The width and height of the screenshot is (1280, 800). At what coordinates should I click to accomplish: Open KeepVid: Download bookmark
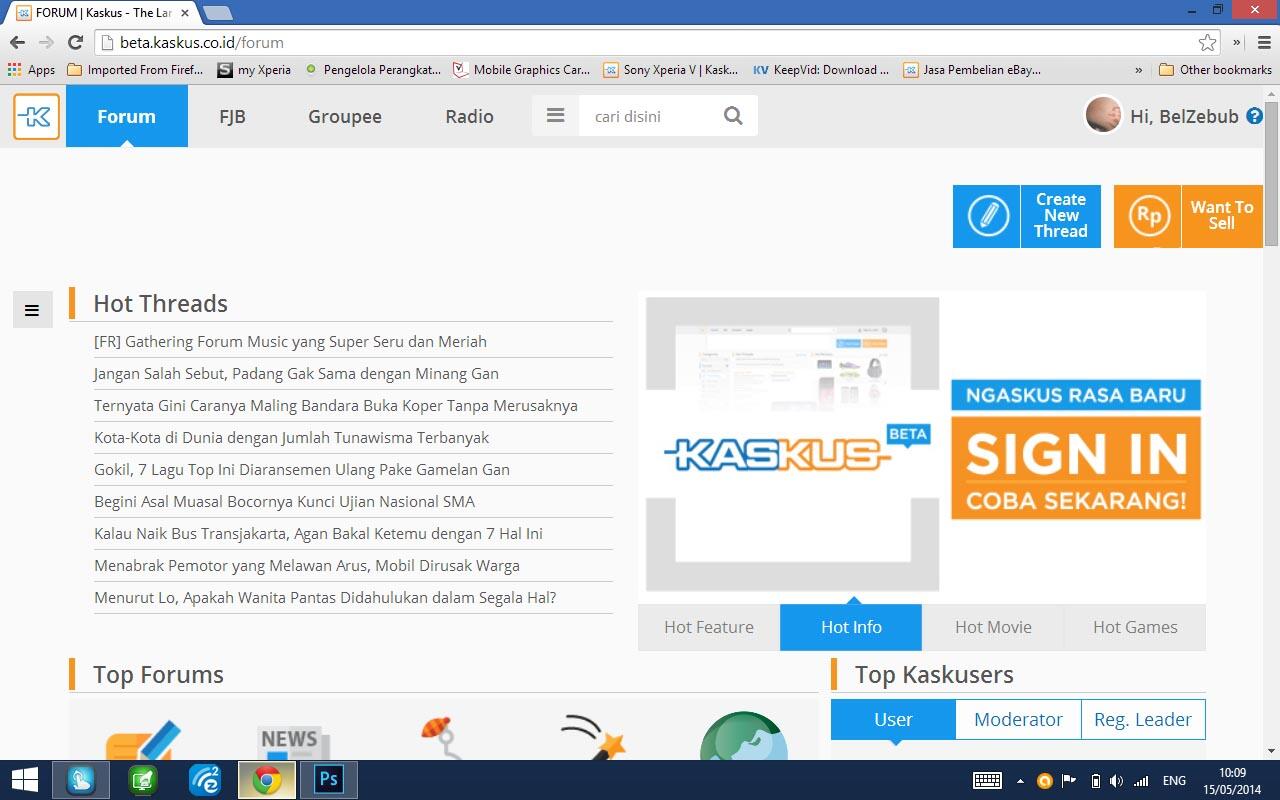pyautogui.click(x=821, y=70)
